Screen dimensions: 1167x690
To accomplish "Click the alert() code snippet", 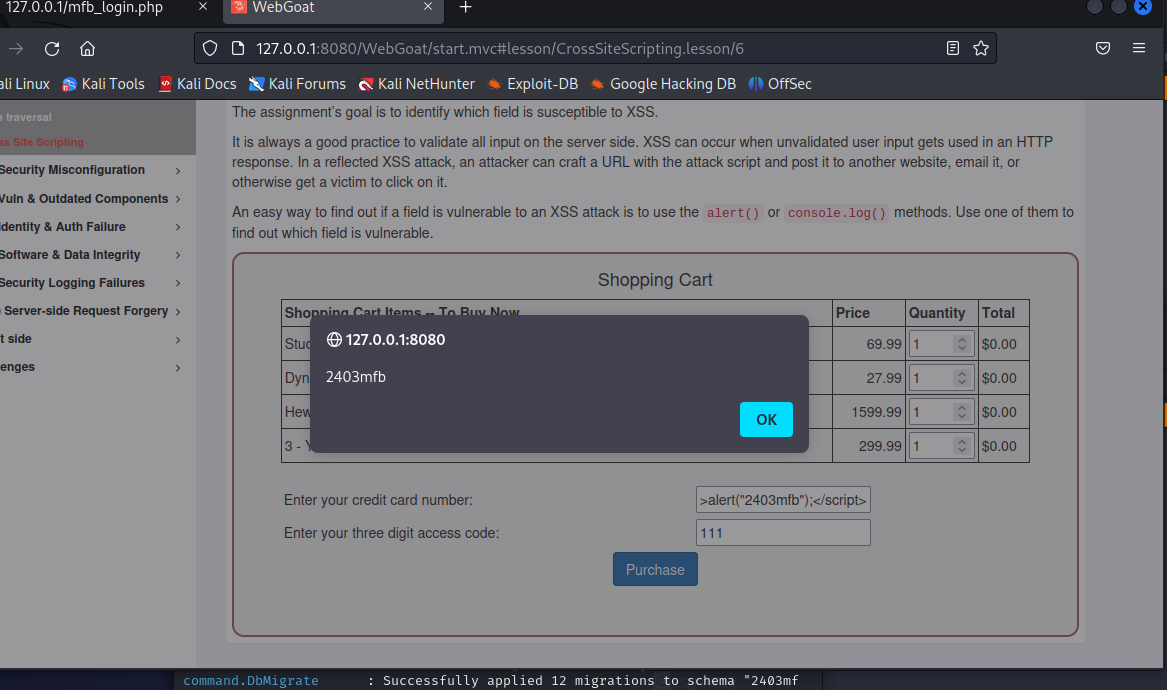I will click(733, 213).
